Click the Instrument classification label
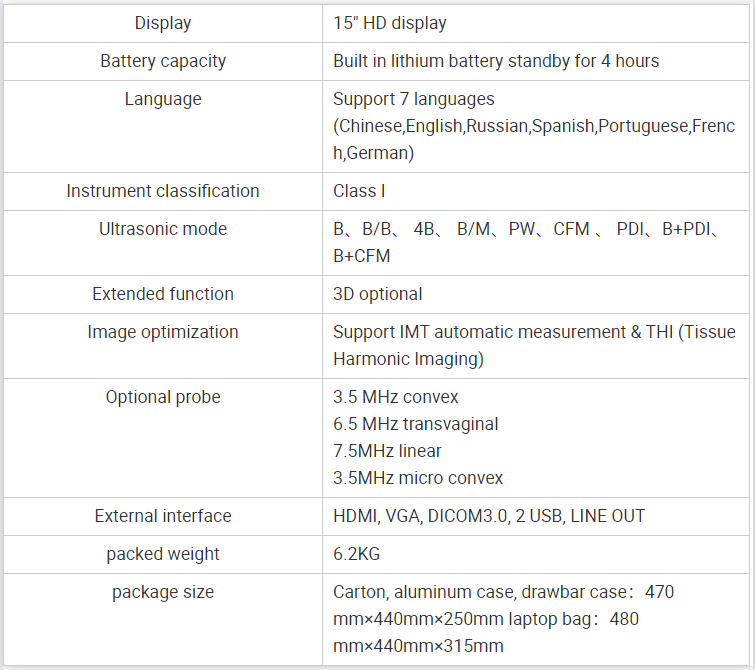755x670 pixels. click(x=163, y=191)
